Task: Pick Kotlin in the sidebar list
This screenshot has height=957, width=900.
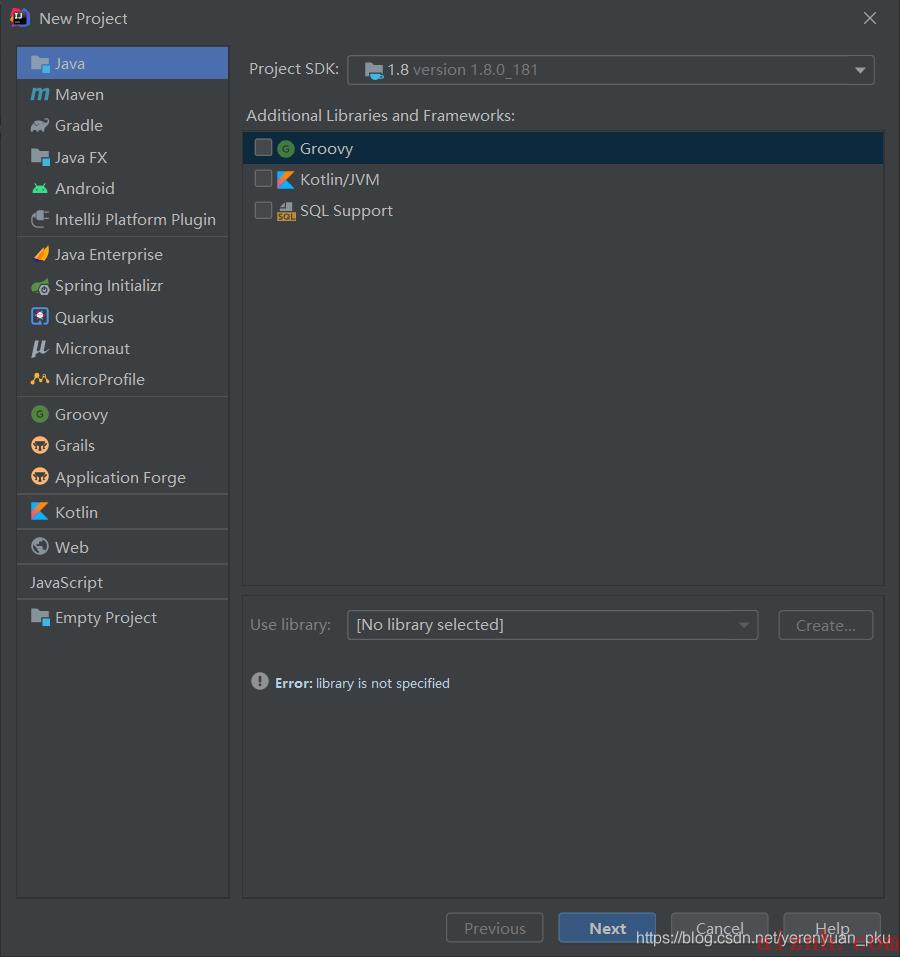Action: [x=123, y=512]
